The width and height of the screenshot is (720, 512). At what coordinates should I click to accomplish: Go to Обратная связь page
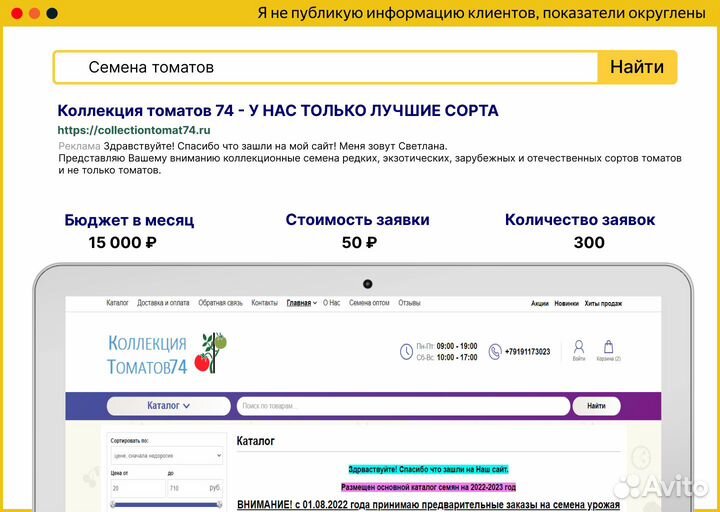point(220,303)
